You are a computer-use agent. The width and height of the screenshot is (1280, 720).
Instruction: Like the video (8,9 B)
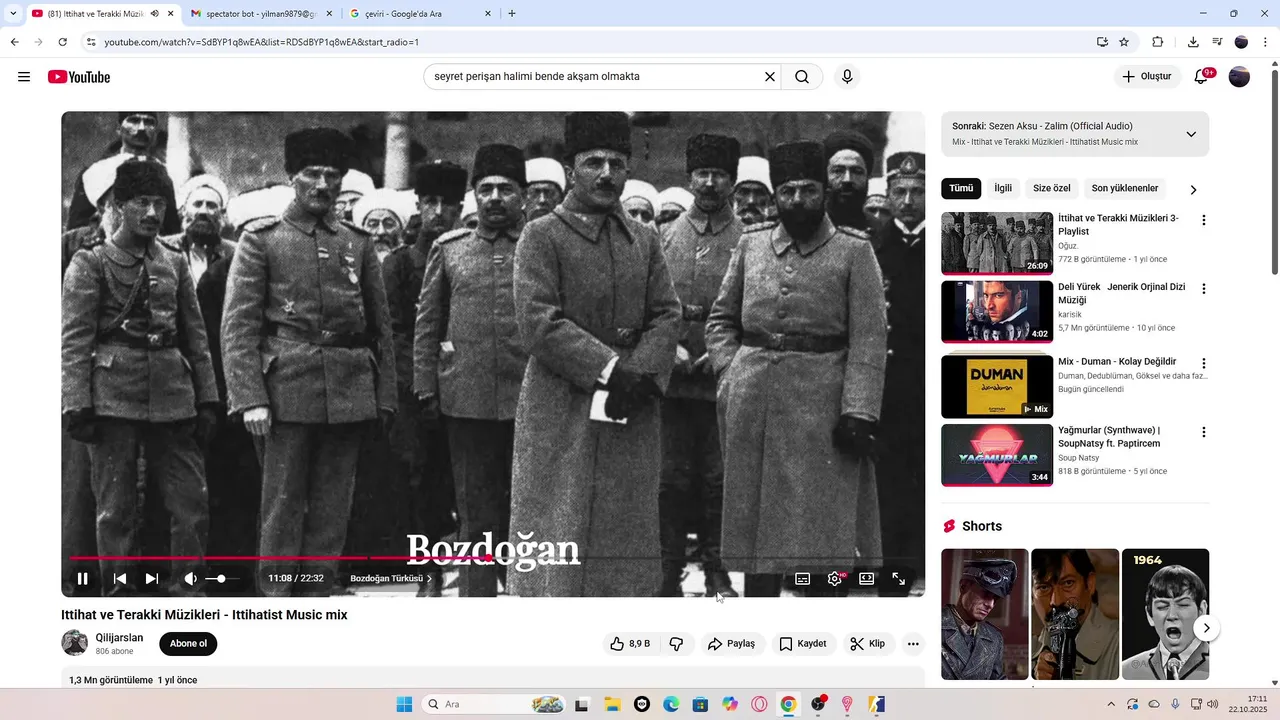pos(630,644)
